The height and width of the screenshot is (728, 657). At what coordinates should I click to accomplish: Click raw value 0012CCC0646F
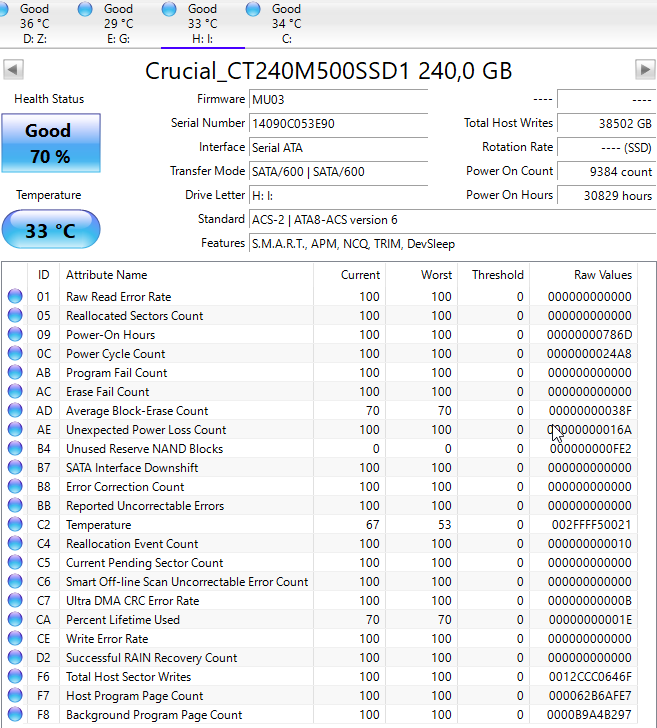590,677
